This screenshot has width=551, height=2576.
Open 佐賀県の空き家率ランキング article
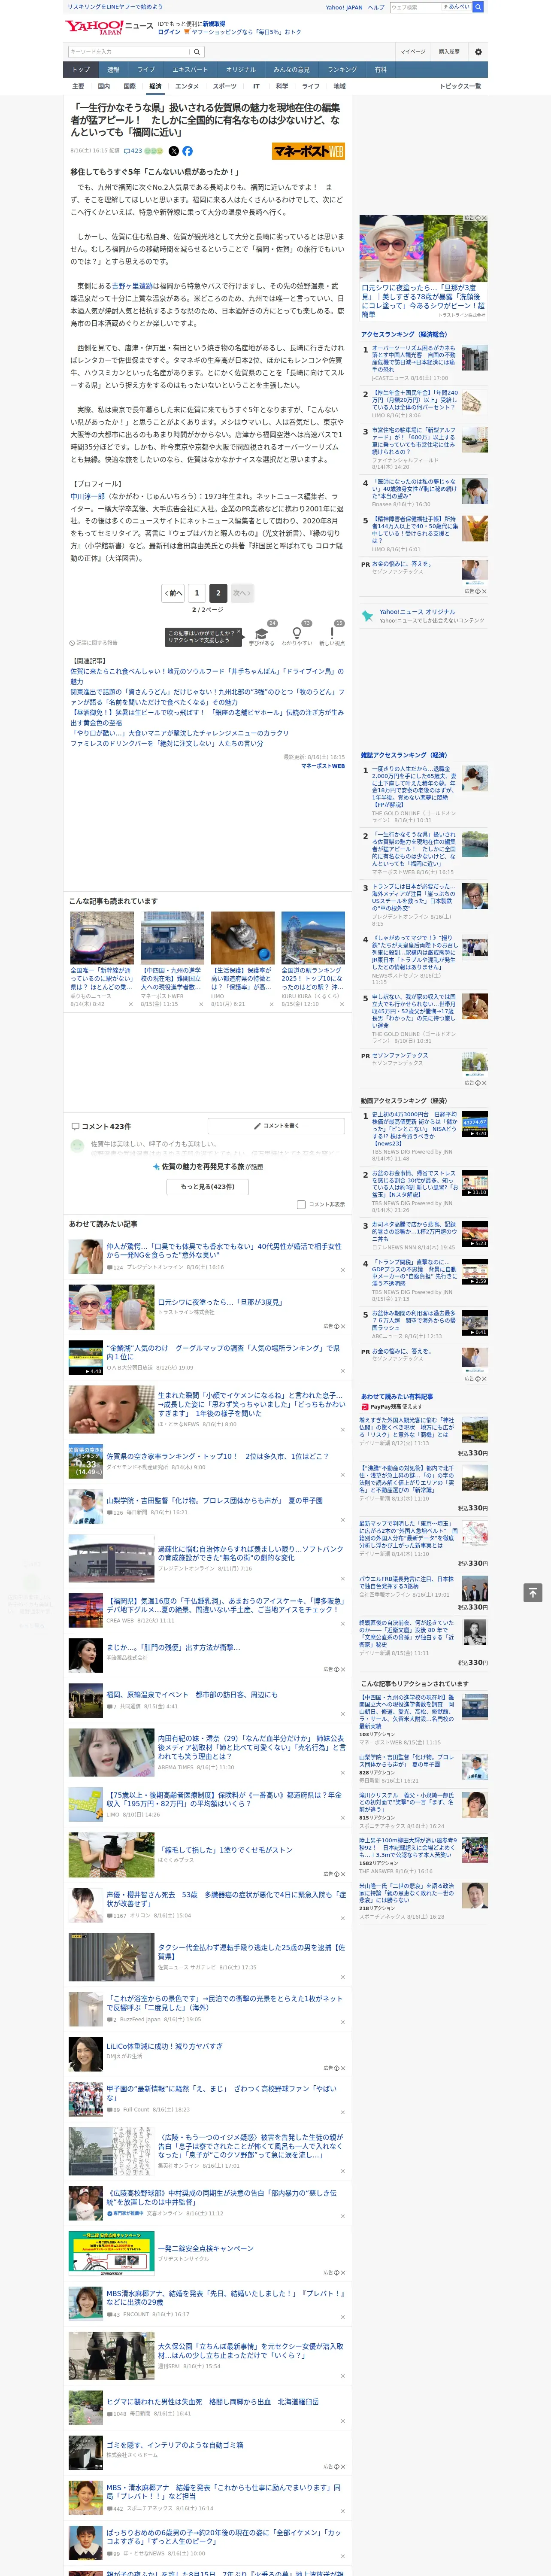pos(217,1456)
